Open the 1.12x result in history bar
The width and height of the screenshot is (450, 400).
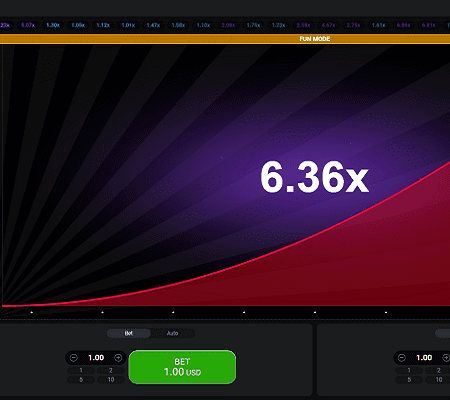pos(103,25)
